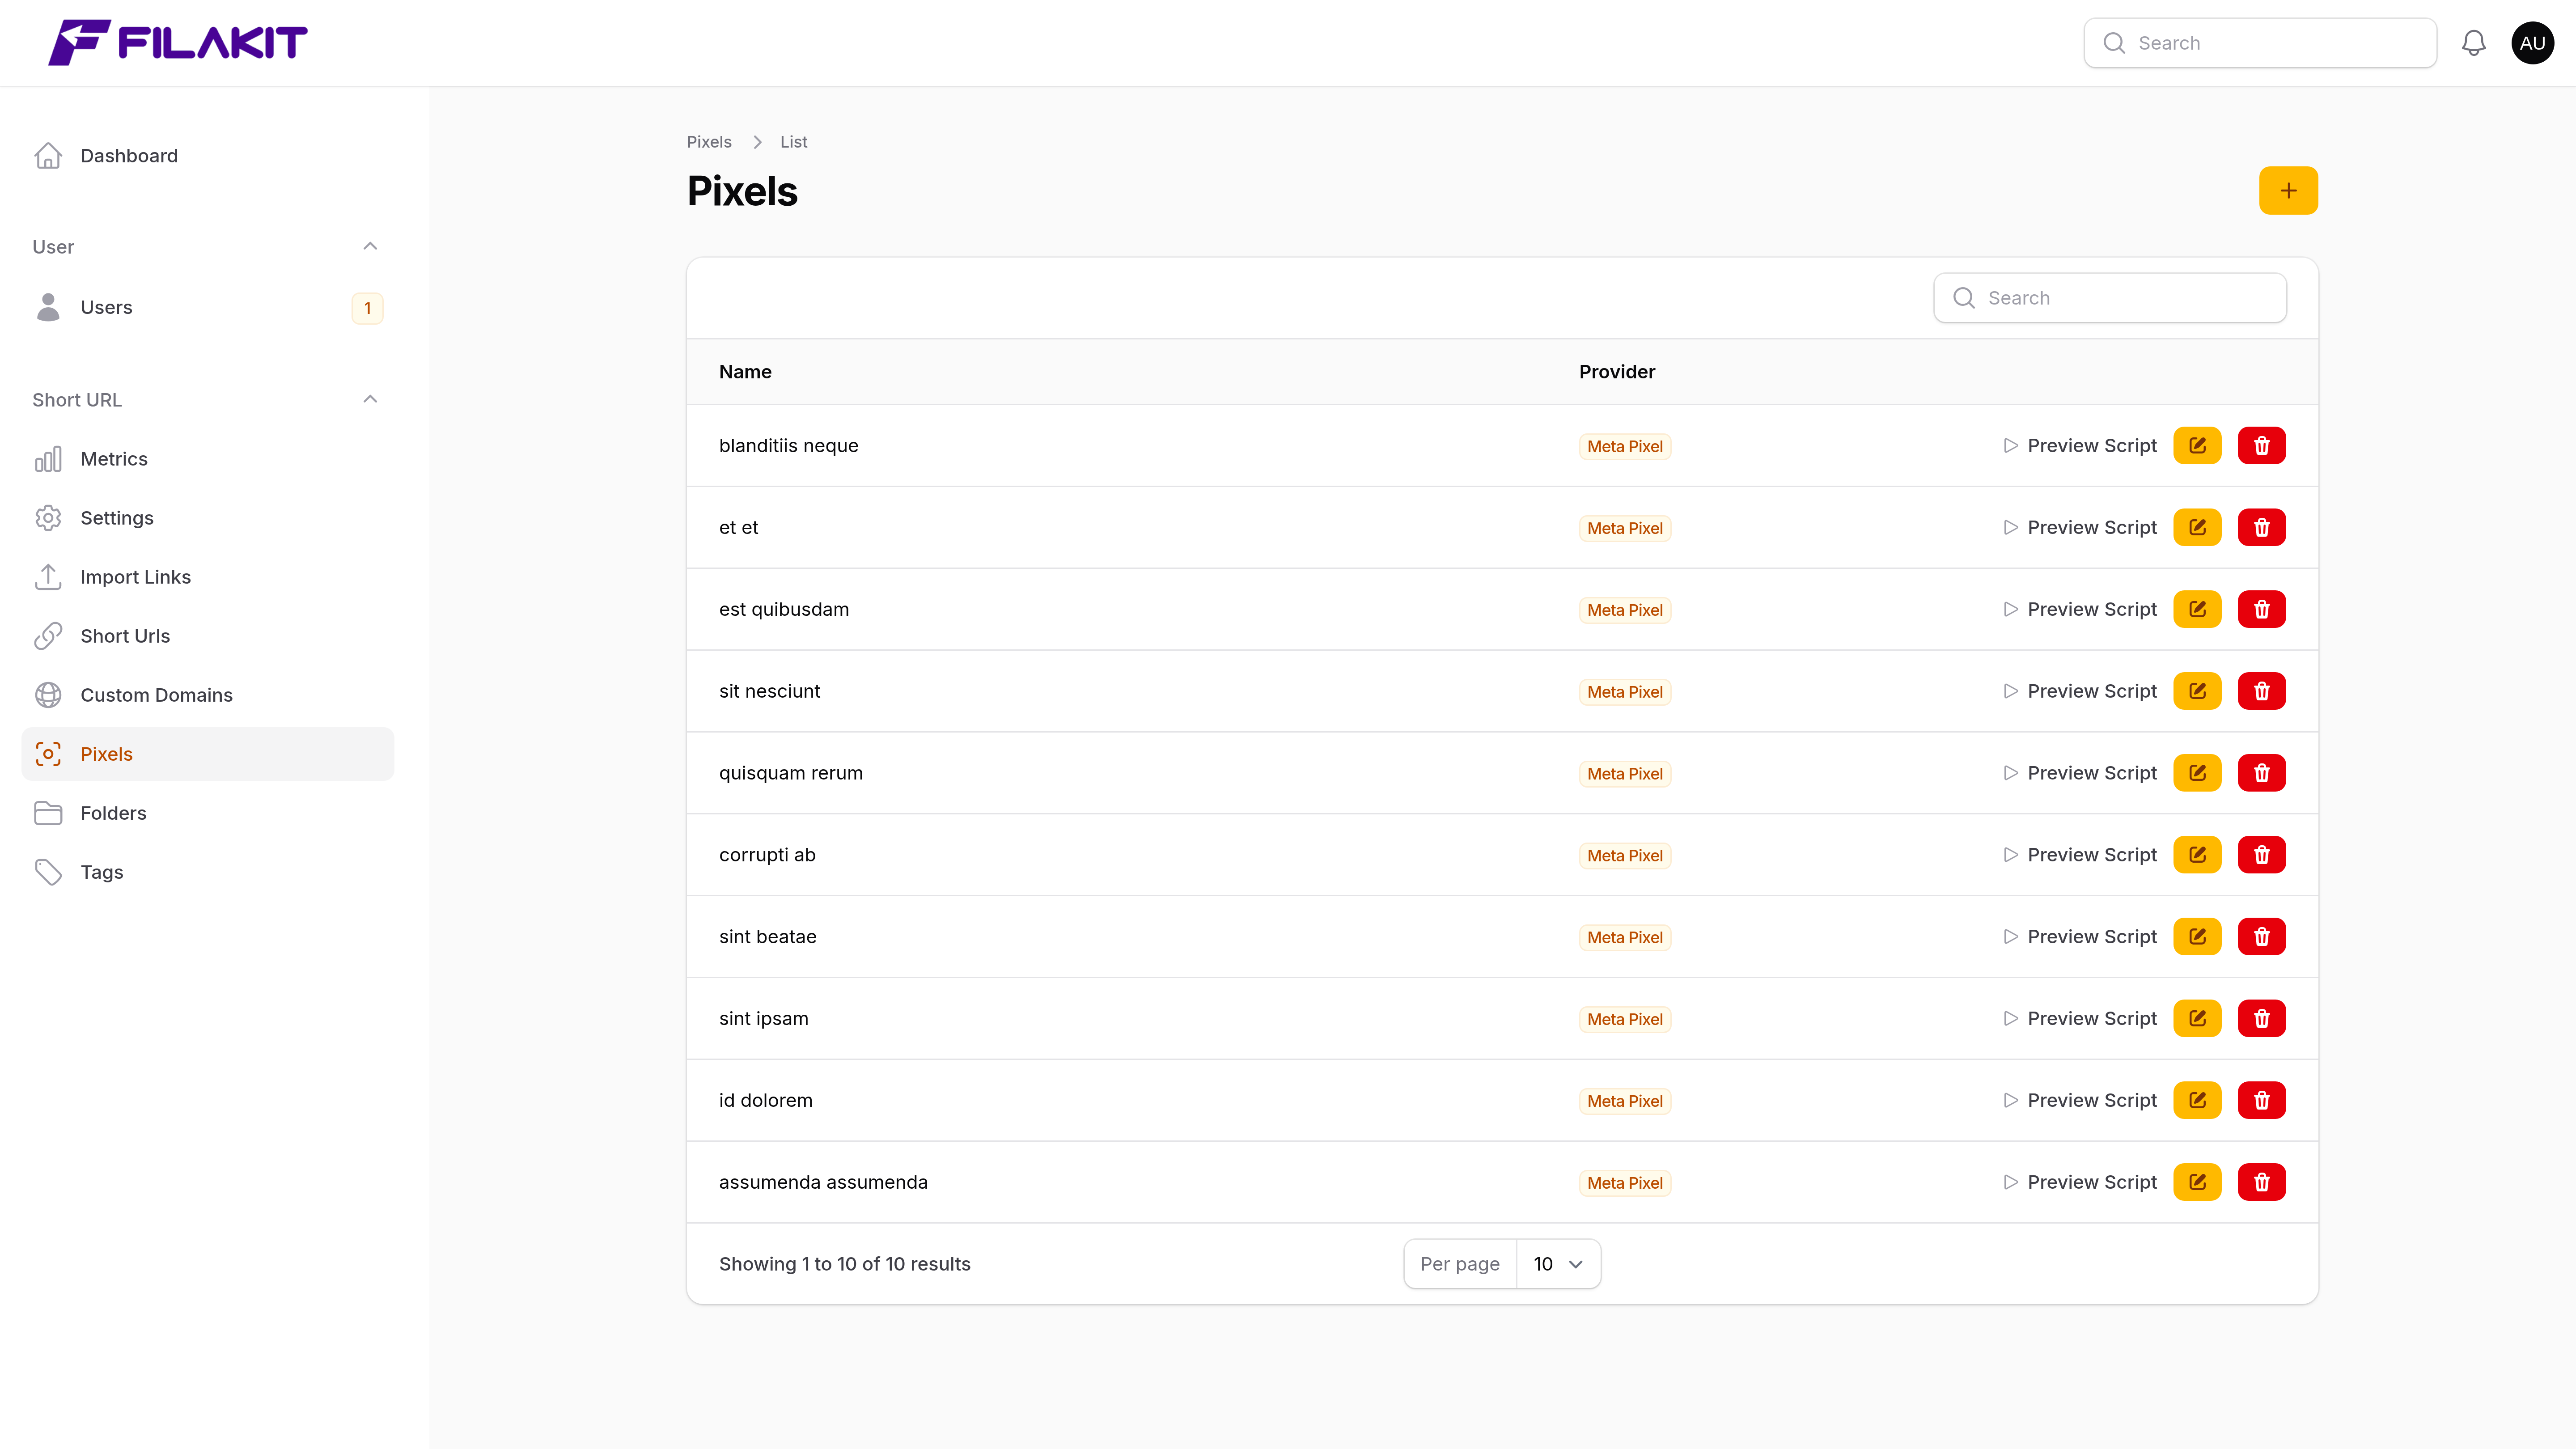The width and height of the screenshot is (2576, 1449).
Task: Delete the assumenda assumenda pixel
Action: (x=2261, y=1183)
